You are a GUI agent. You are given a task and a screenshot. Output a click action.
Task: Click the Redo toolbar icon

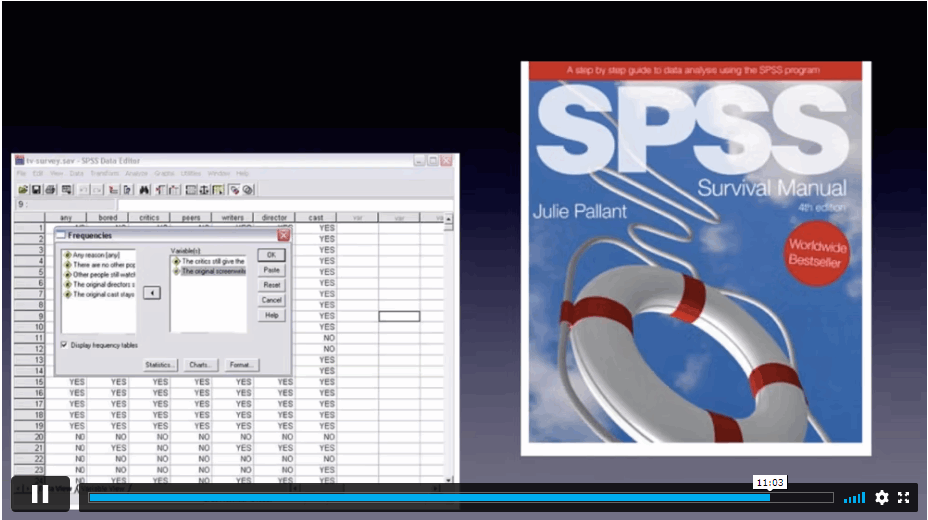tap(97, 190)
